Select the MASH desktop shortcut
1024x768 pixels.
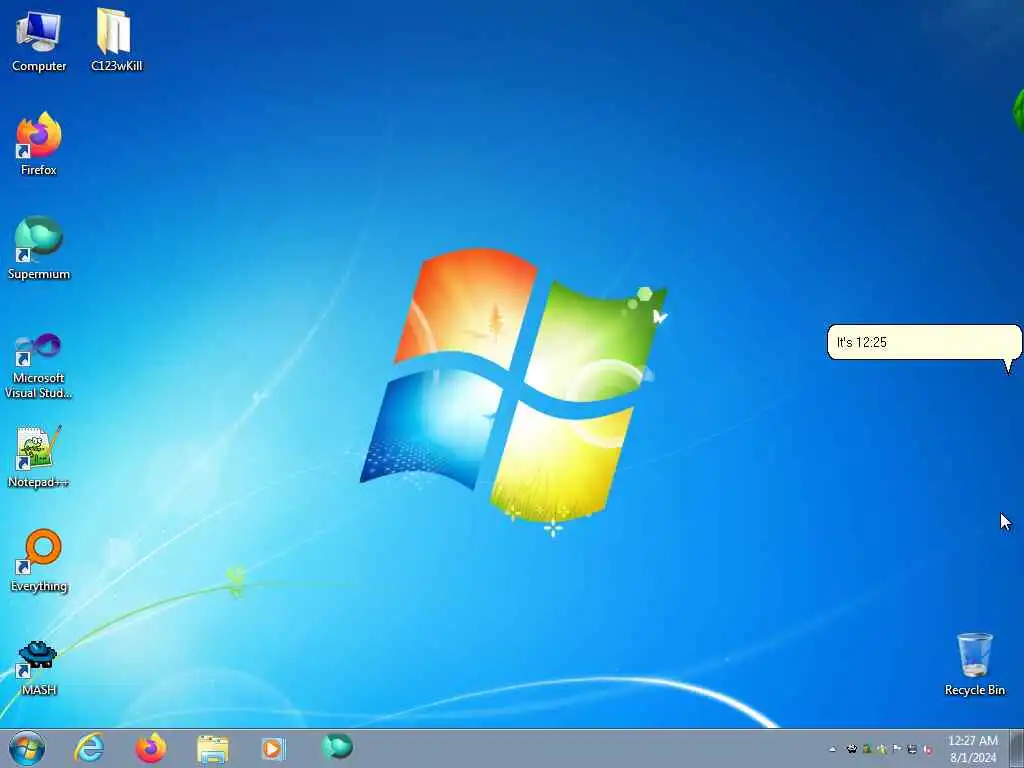39,667
